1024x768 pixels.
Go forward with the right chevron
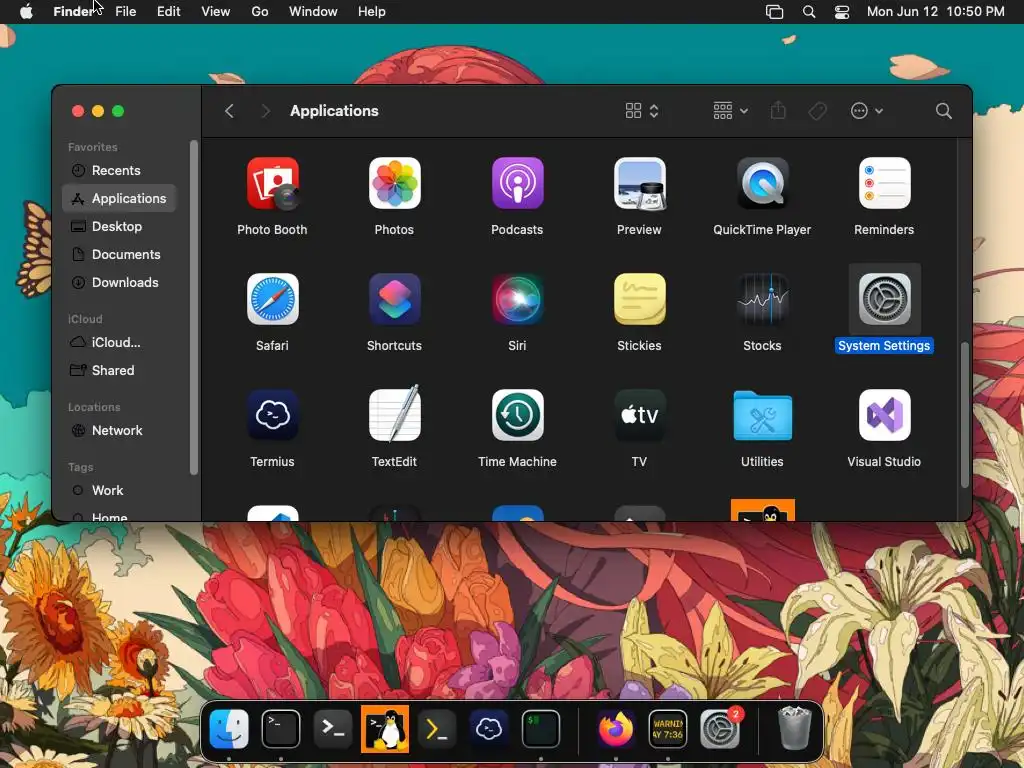tap(265, 111)
